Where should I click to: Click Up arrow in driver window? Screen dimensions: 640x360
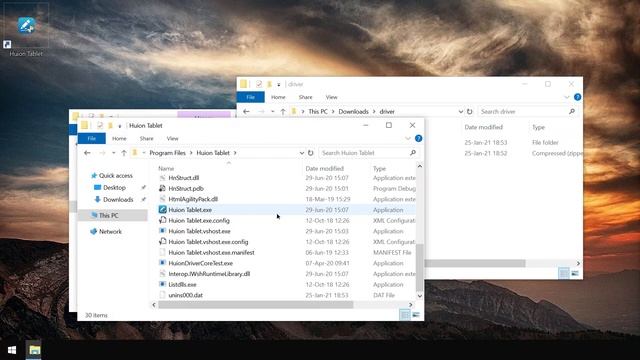point(283,111)
